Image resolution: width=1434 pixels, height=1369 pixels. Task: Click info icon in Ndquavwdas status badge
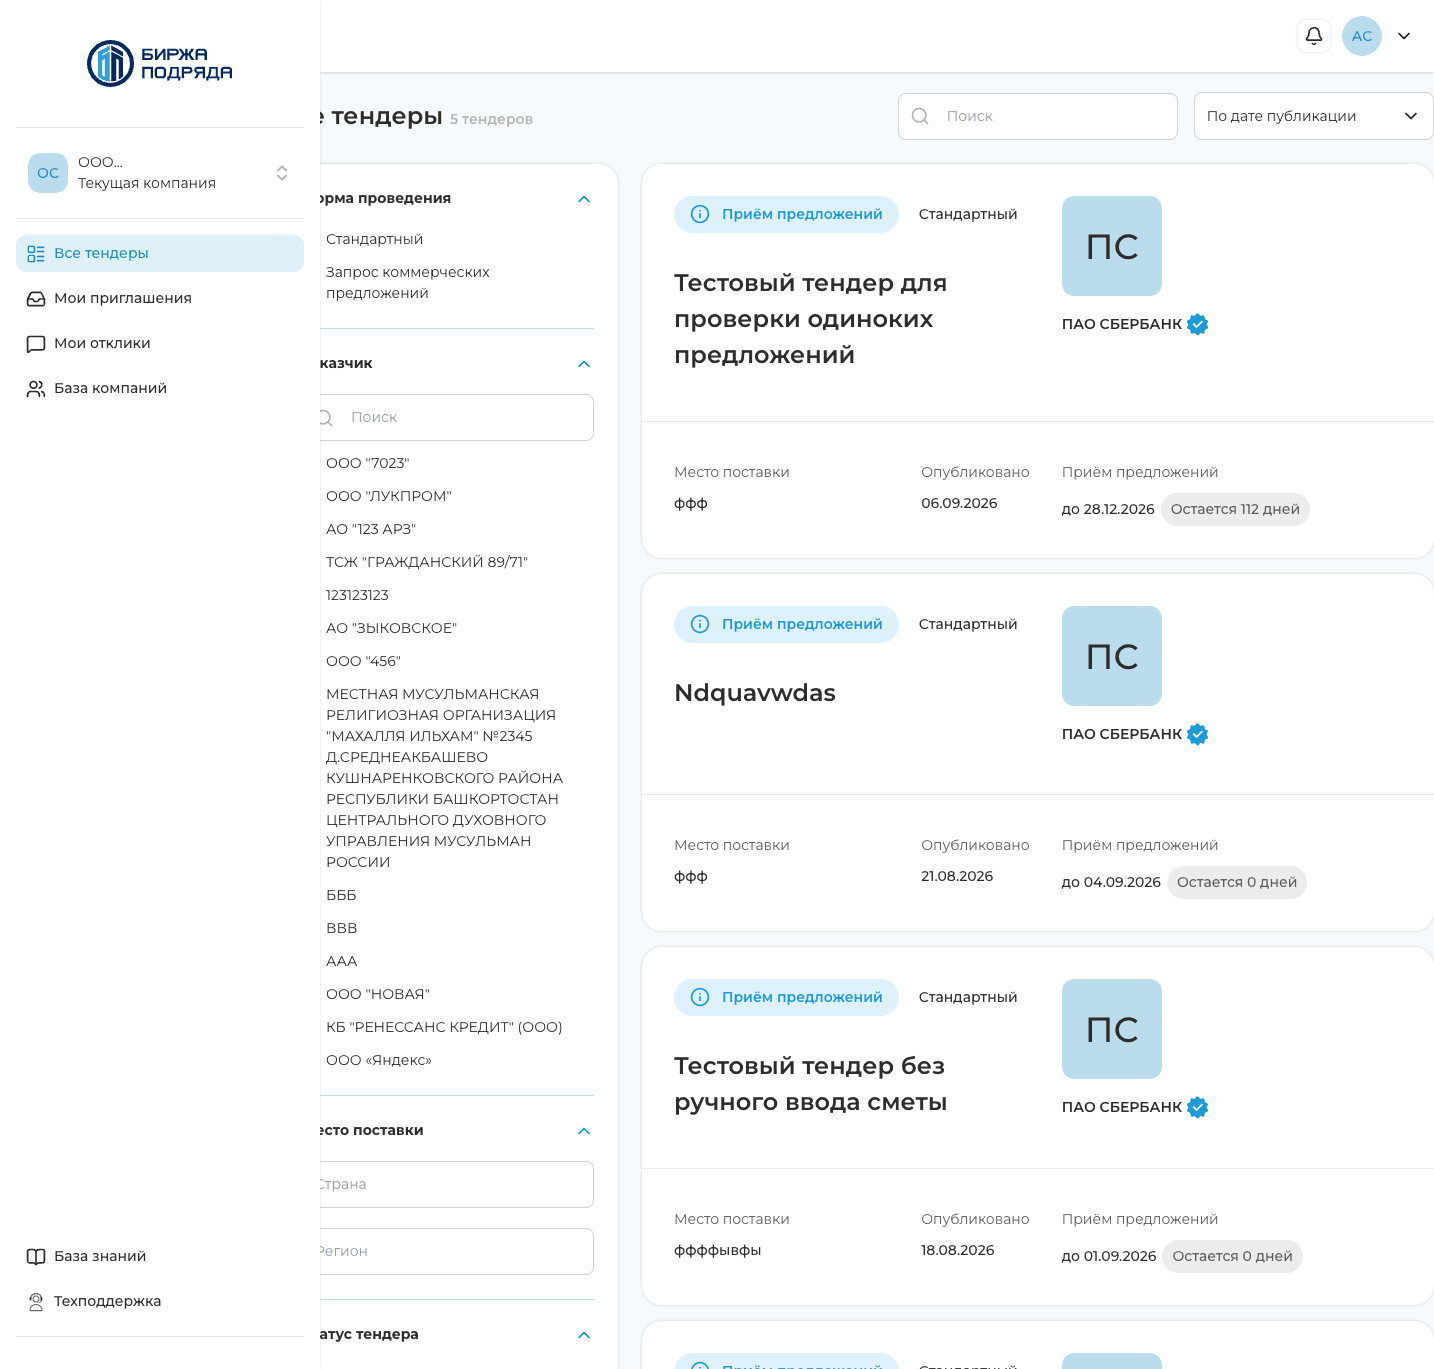(700, 625)
